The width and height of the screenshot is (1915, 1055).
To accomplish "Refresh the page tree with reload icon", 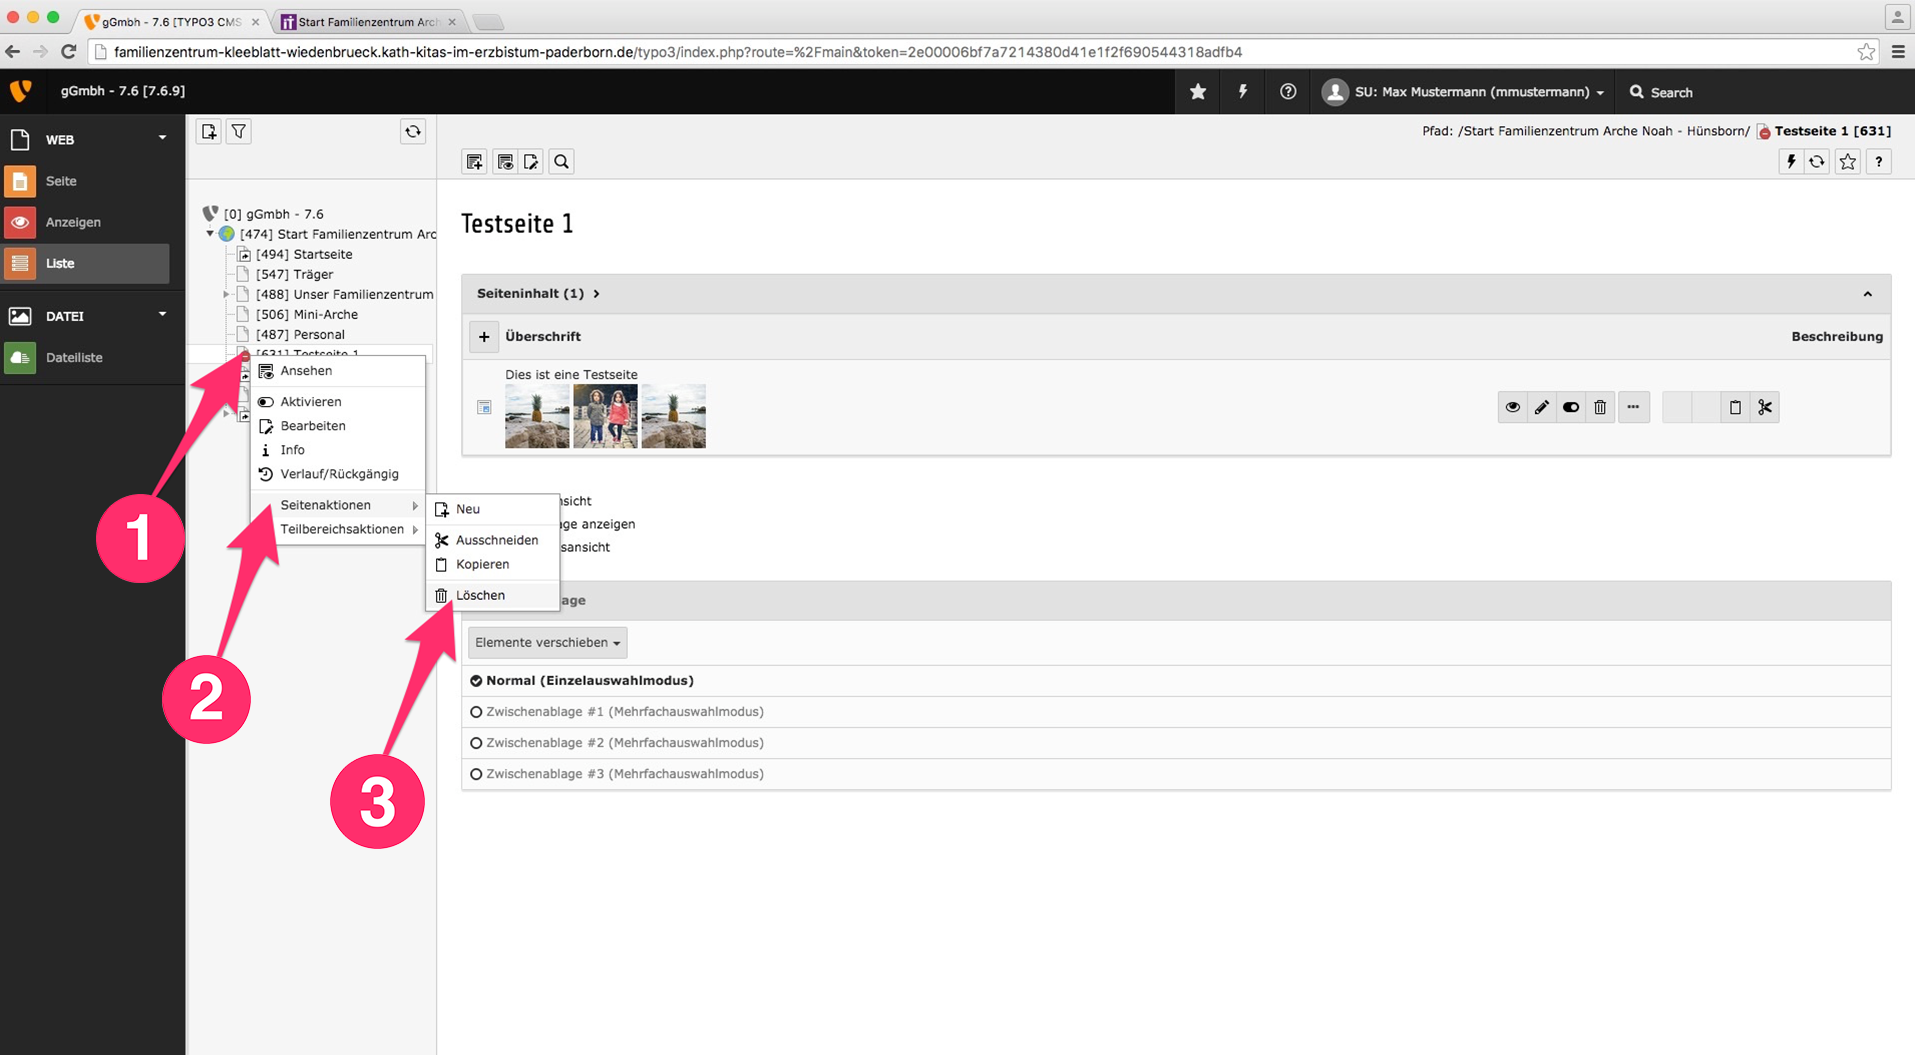I will (413, 132).
